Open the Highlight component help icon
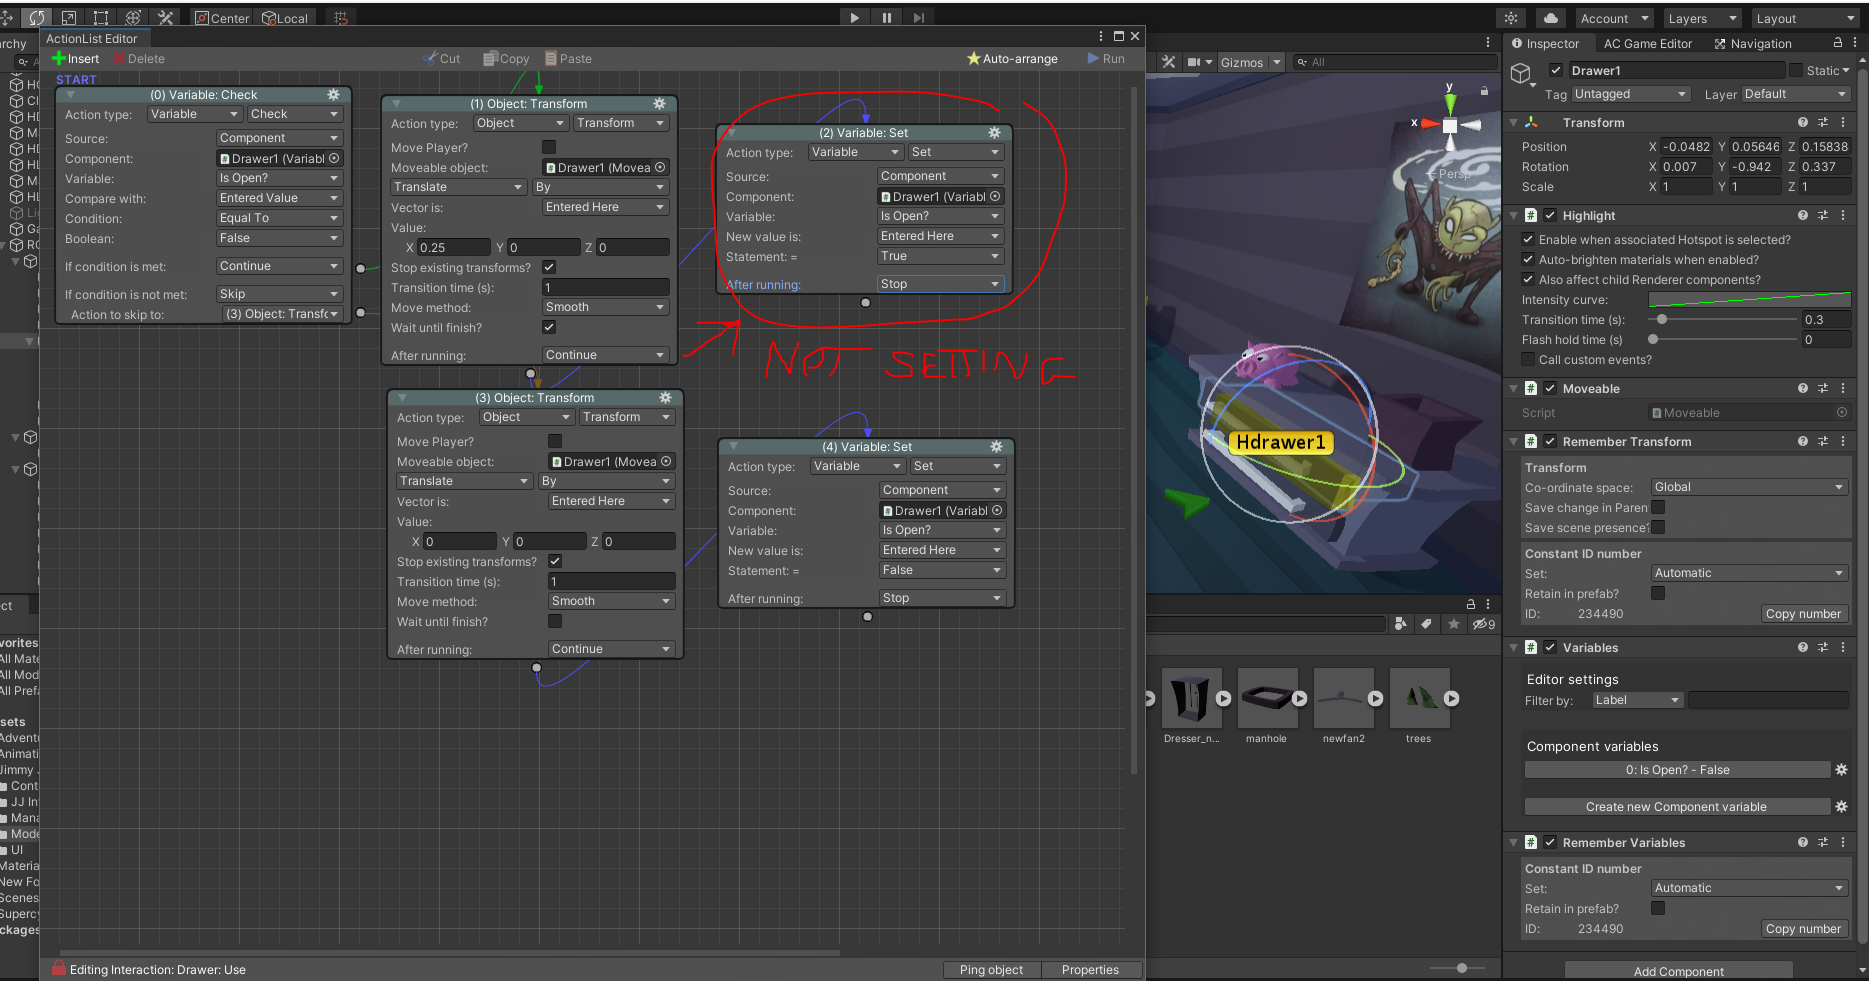The width and height of the screenshot is (1869, 981). (1803, 216)
